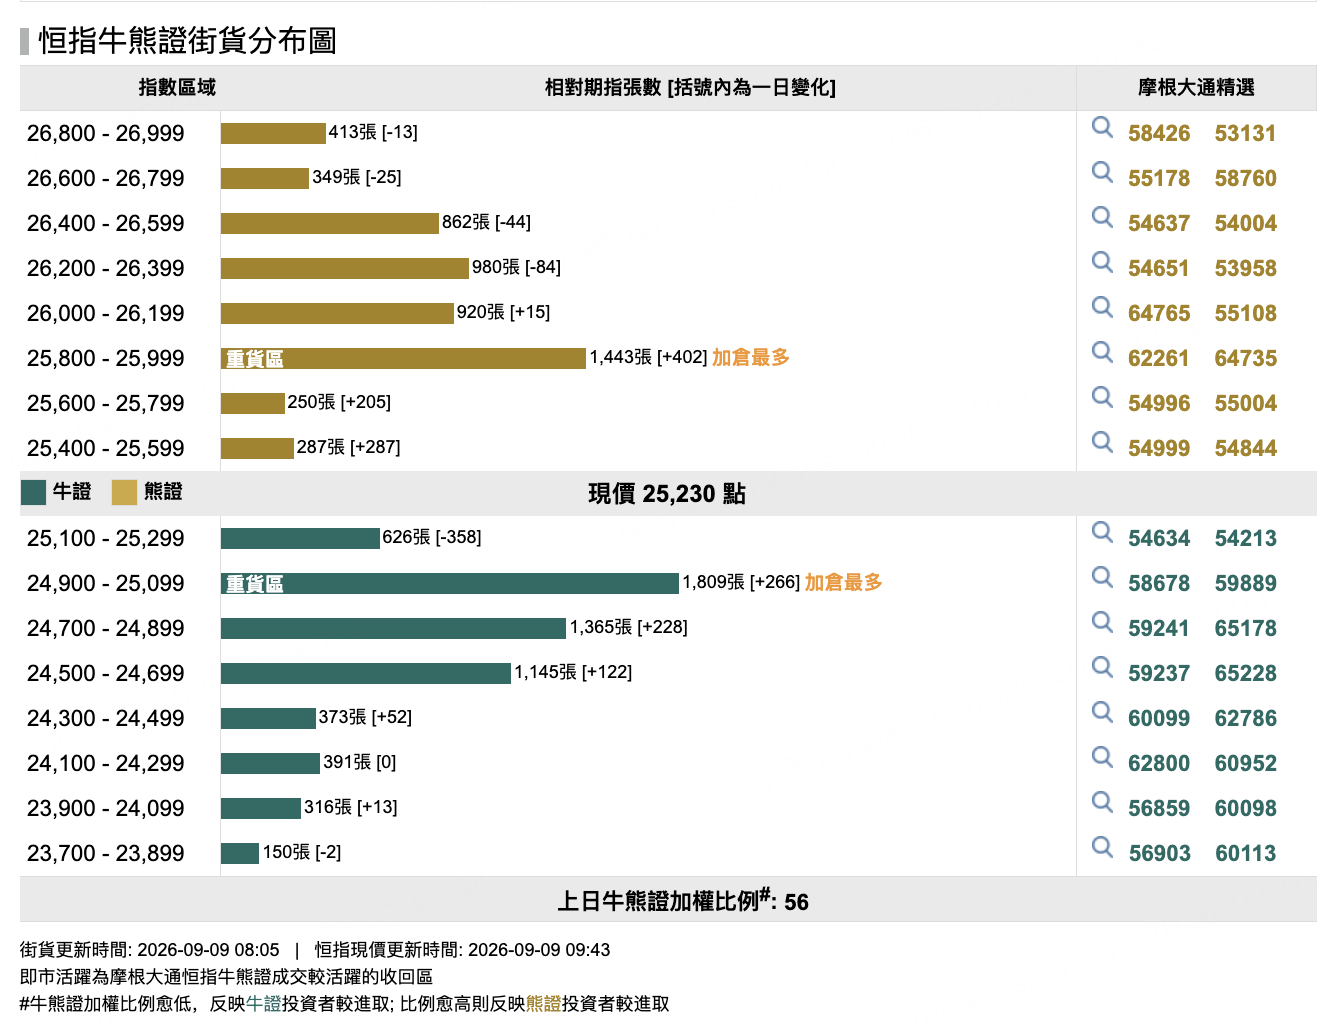Click magnifier icon for 25,100 - 25,299 row
The image size is (1334, 1030).
(x=1102, y=532)
